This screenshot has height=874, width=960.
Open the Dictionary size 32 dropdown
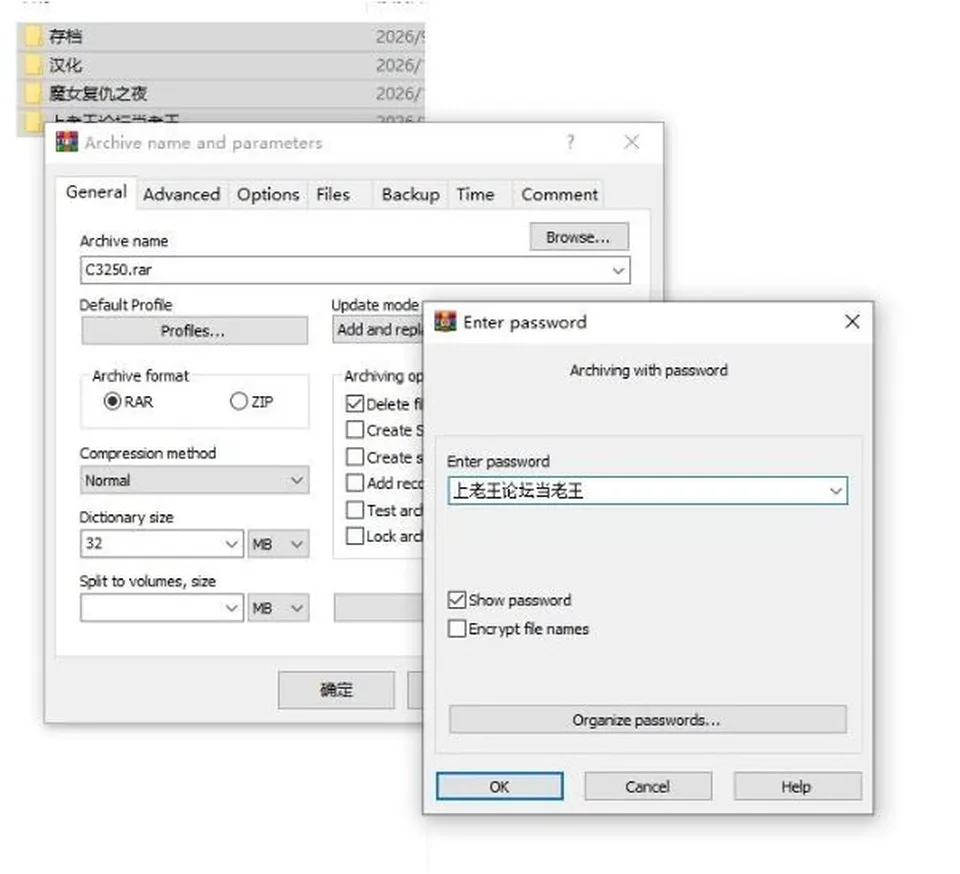pos(162,543)
